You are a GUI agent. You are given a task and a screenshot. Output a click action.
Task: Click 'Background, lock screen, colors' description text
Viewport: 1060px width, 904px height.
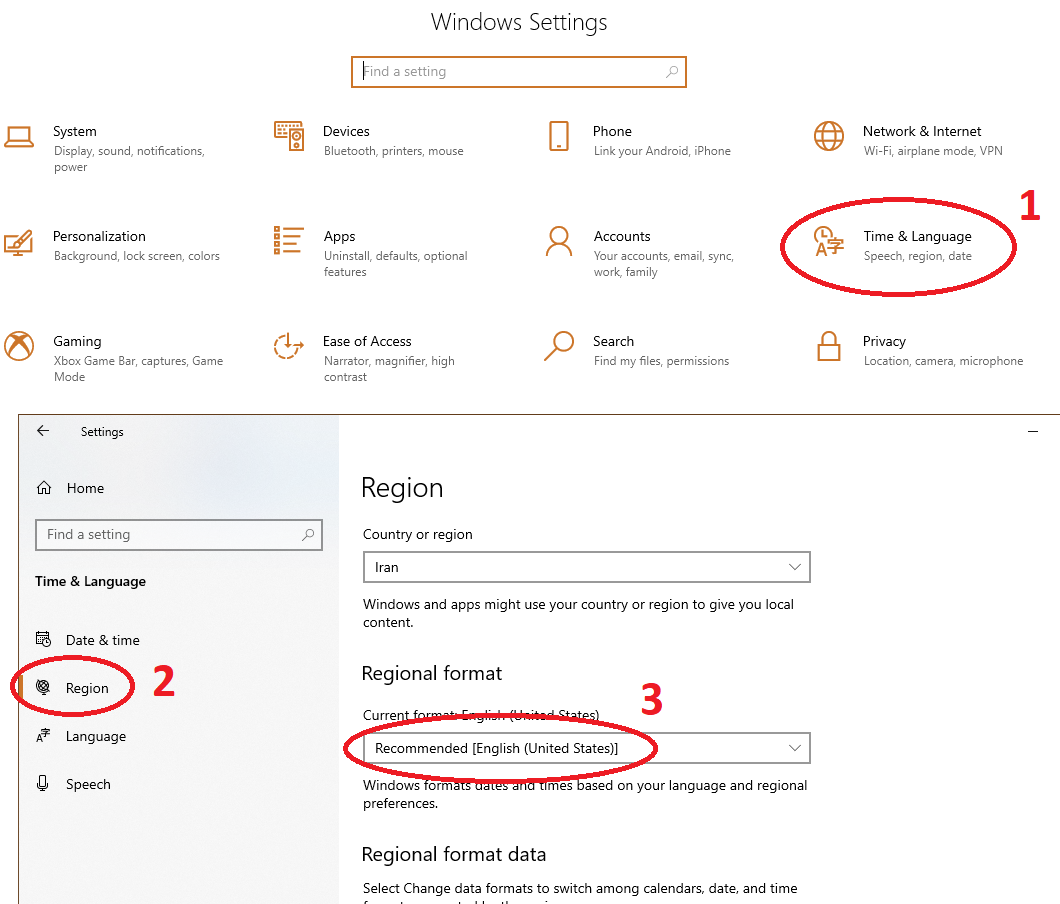point(137,256)
